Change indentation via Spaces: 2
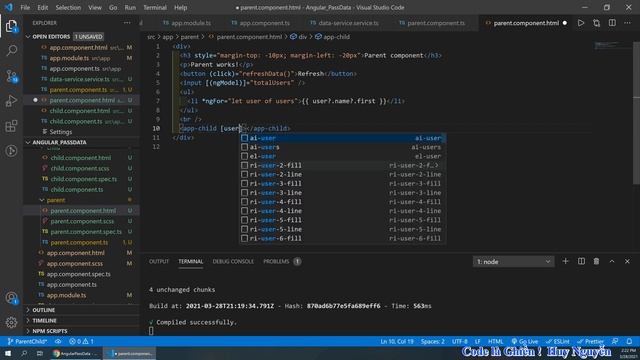 point(433,341)
